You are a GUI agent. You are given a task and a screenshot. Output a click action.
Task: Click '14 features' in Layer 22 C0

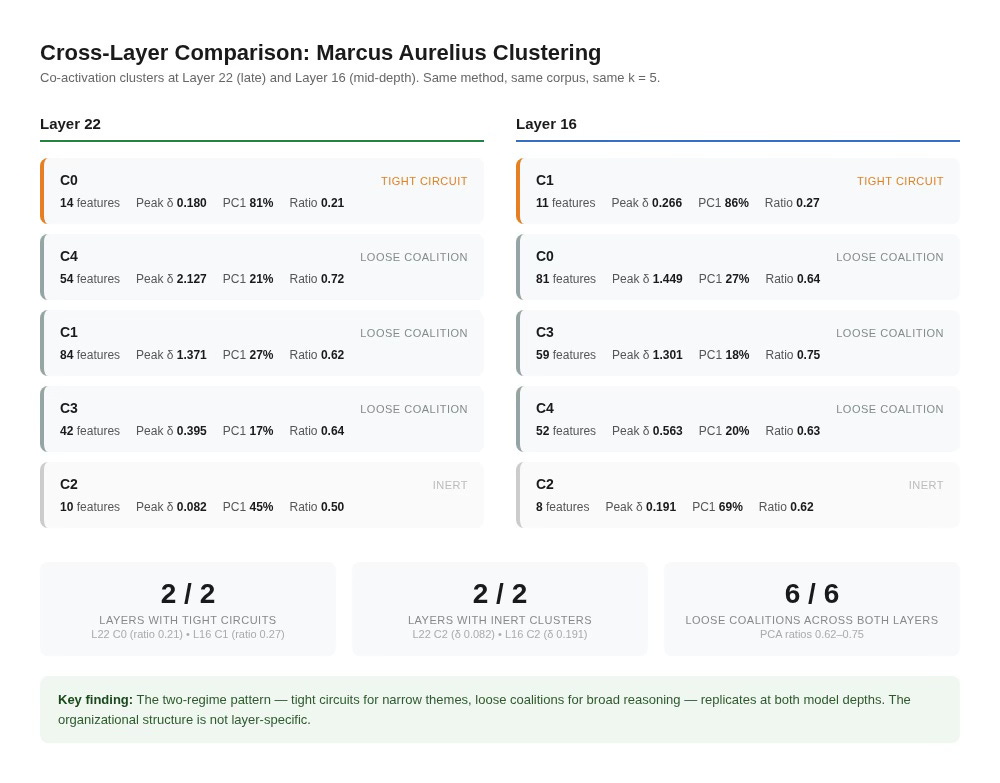click(90, 203)
